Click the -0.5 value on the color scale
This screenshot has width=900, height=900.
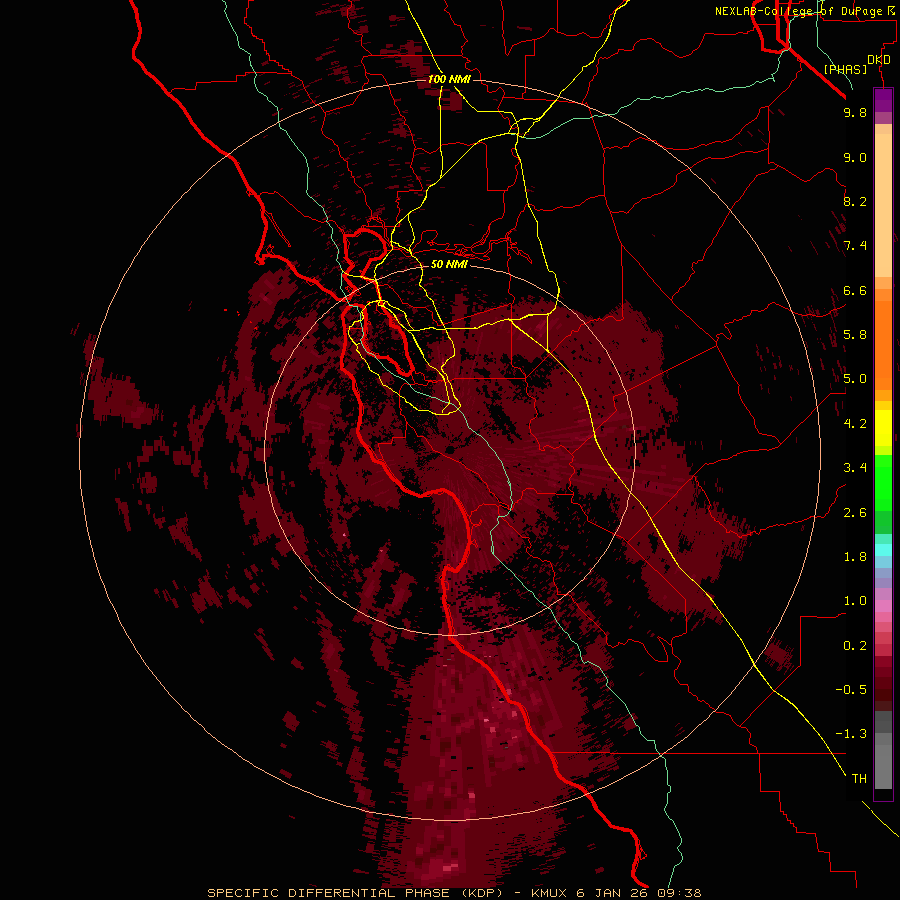click(851, 690)
